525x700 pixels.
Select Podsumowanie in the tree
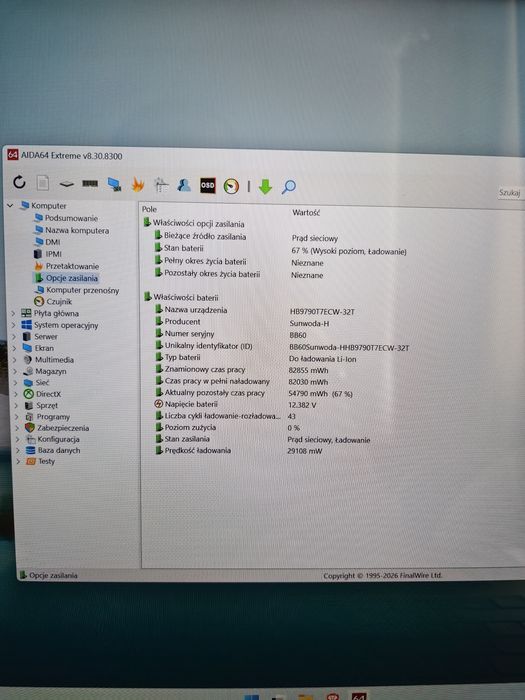pos(66,218)
